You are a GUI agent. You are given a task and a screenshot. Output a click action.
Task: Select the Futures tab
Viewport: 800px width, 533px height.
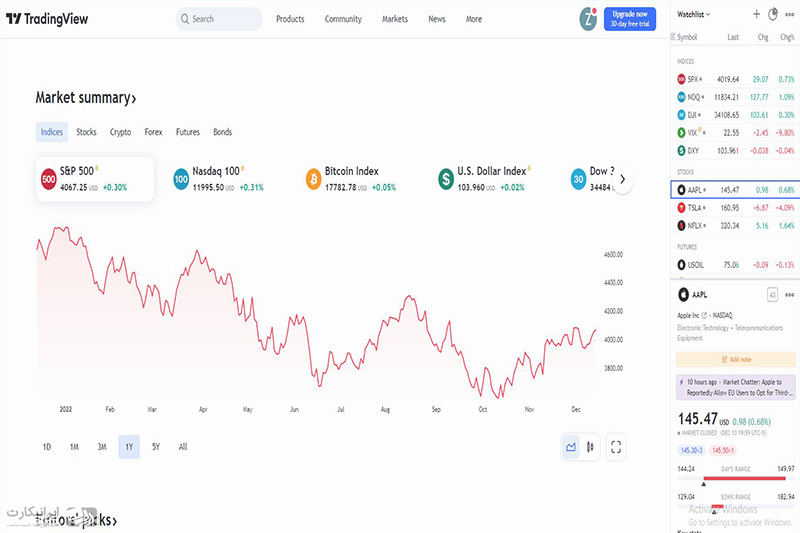click(188, 132)
